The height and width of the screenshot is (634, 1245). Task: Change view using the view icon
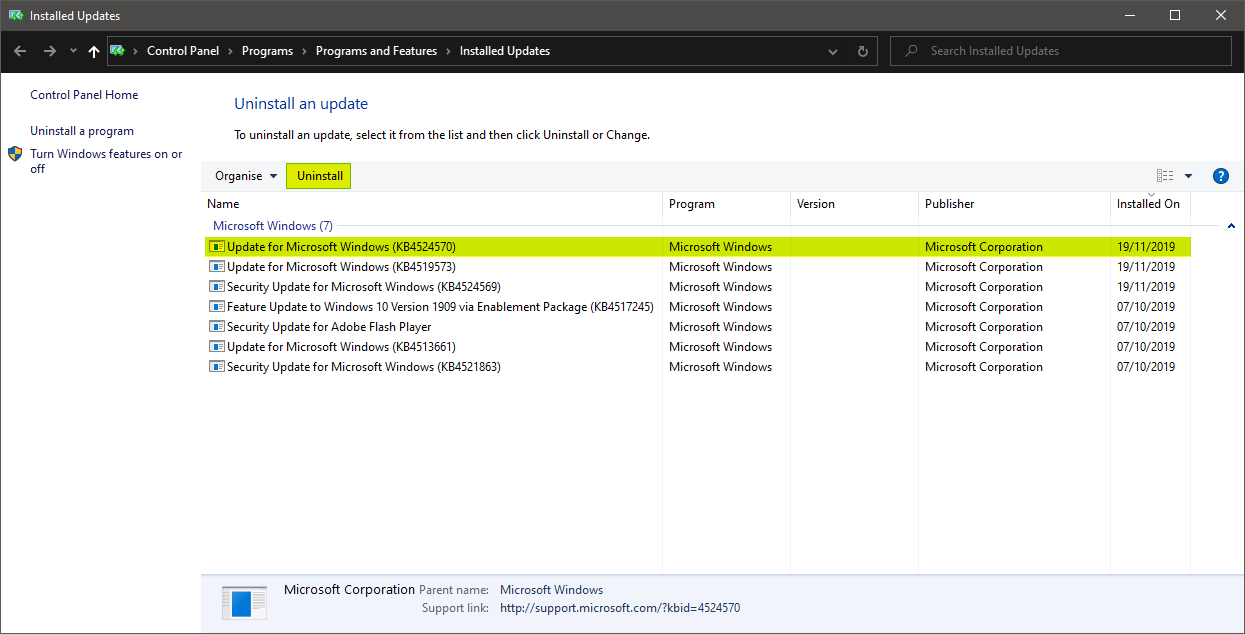click(1165, 176)
